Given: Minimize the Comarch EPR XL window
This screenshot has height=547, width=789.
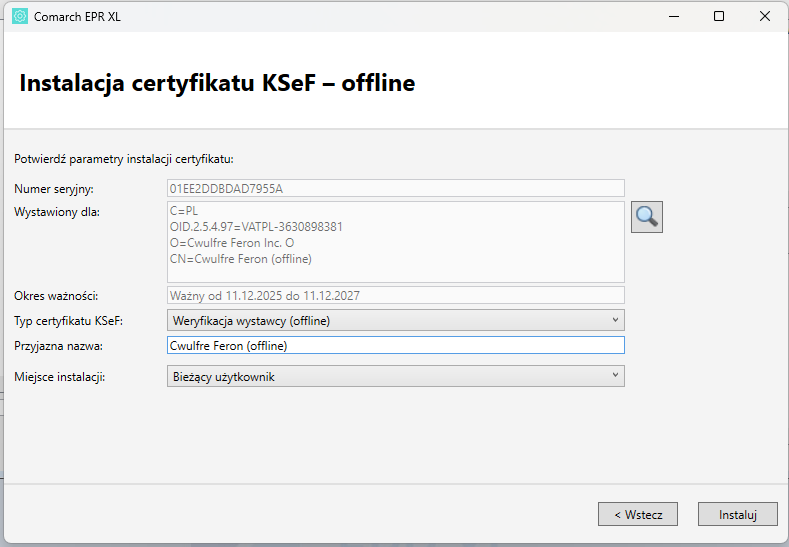Looking at the screenshot, I should (672, 16).
